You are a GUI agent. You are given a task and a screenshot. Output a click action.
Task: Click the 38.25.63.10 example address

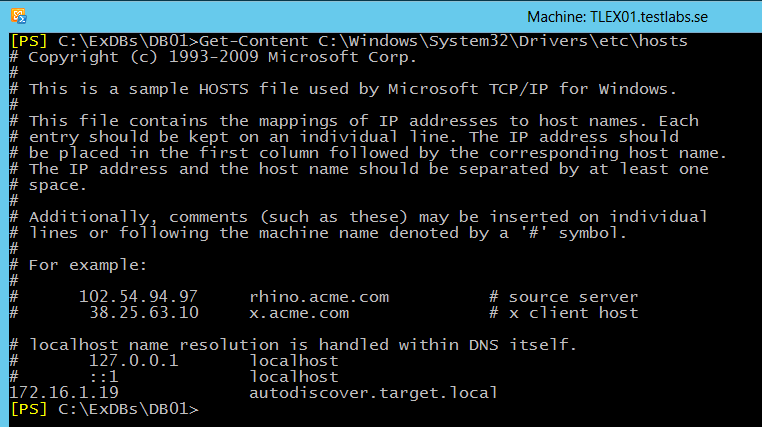tap(144, 312)
